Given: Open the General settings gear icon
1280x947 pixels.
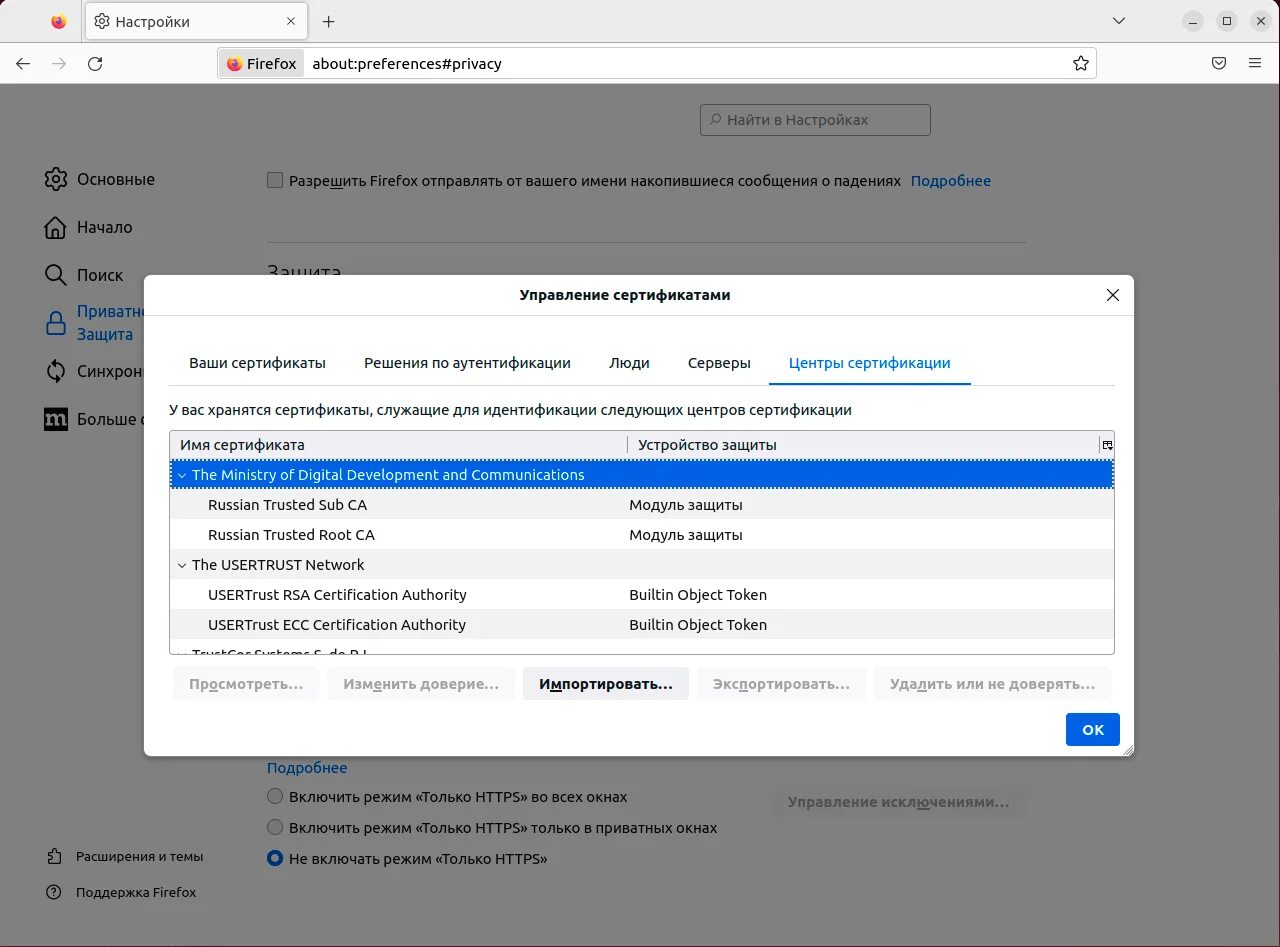Looking at the screenshot, I should [x=56, y=179].
